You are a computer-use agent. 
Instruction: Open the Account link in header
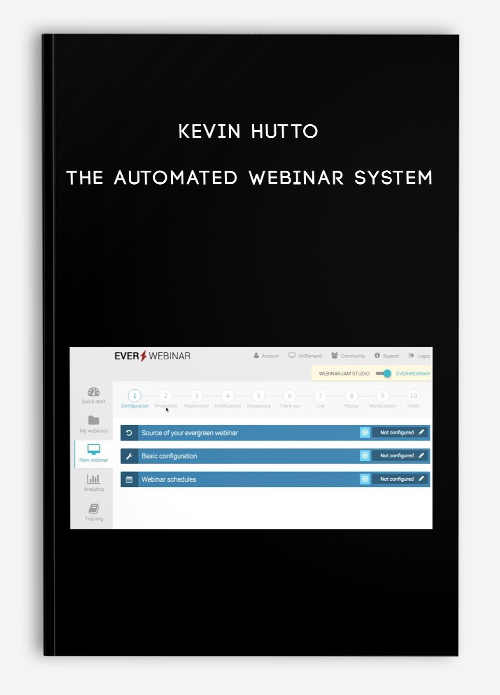(x=266, y=355)
